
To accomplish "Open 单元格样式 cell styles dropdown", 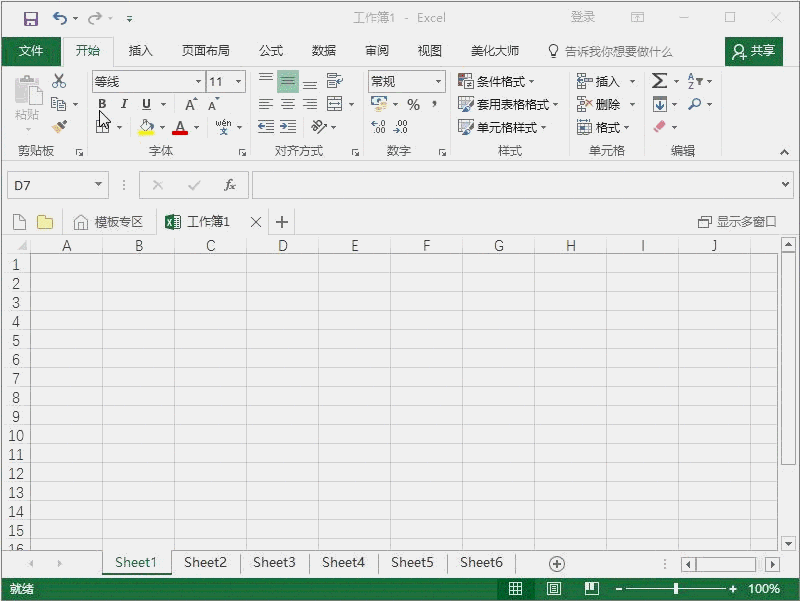I will [x=502, y=127].
